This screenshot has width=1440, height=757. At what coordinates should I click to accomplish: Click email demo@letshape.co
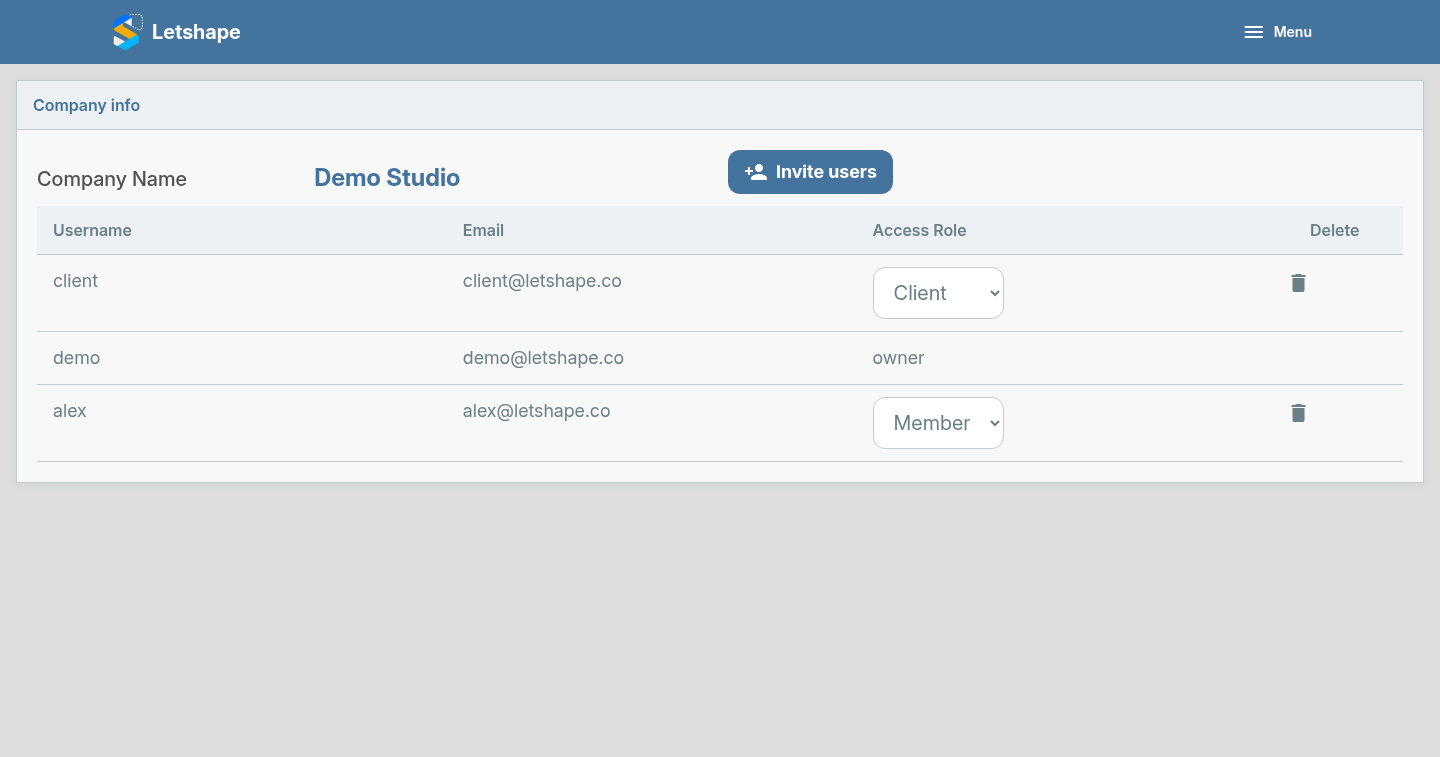pyautogui.click(x=543, y=358)
